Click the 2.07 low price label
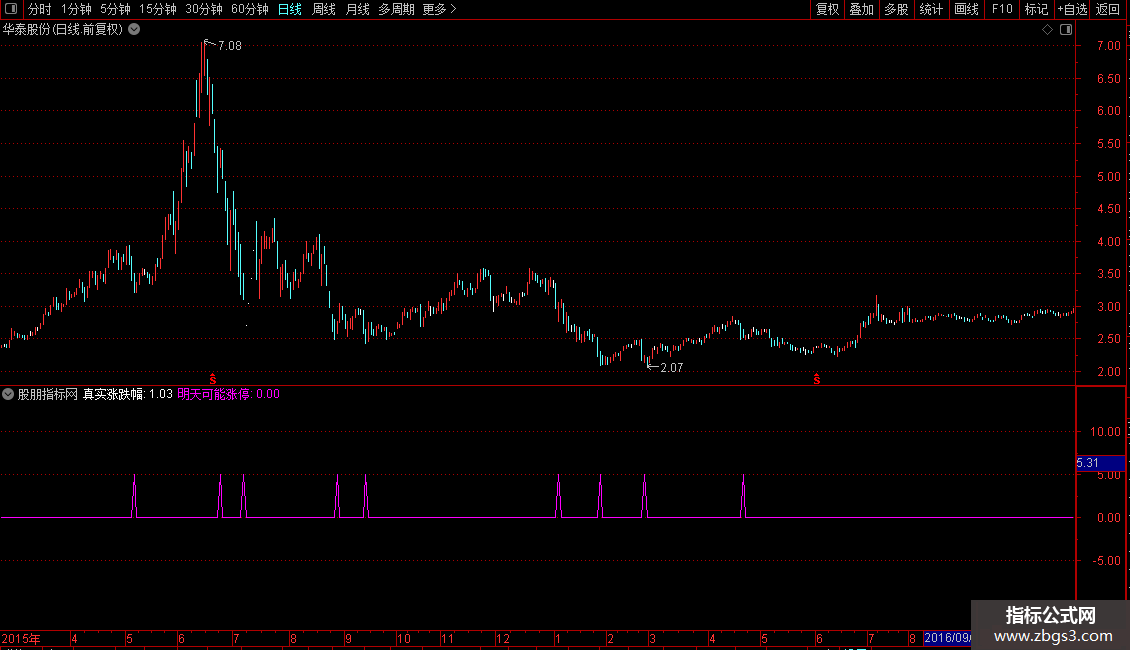Image resolution: width=1130 pixels, height=650 pixels. pyautogui.click(x=672, y=368)
